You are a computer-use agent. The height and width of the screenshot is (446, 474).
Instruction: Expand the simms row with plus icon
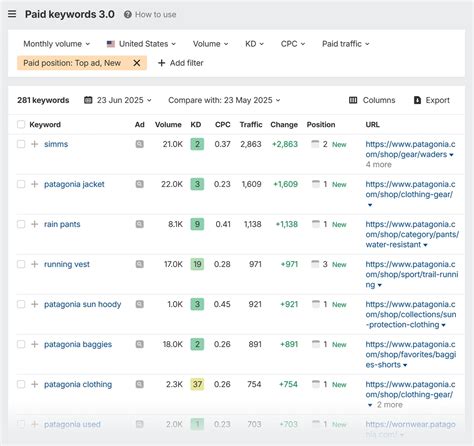click(x=34, y=144)
